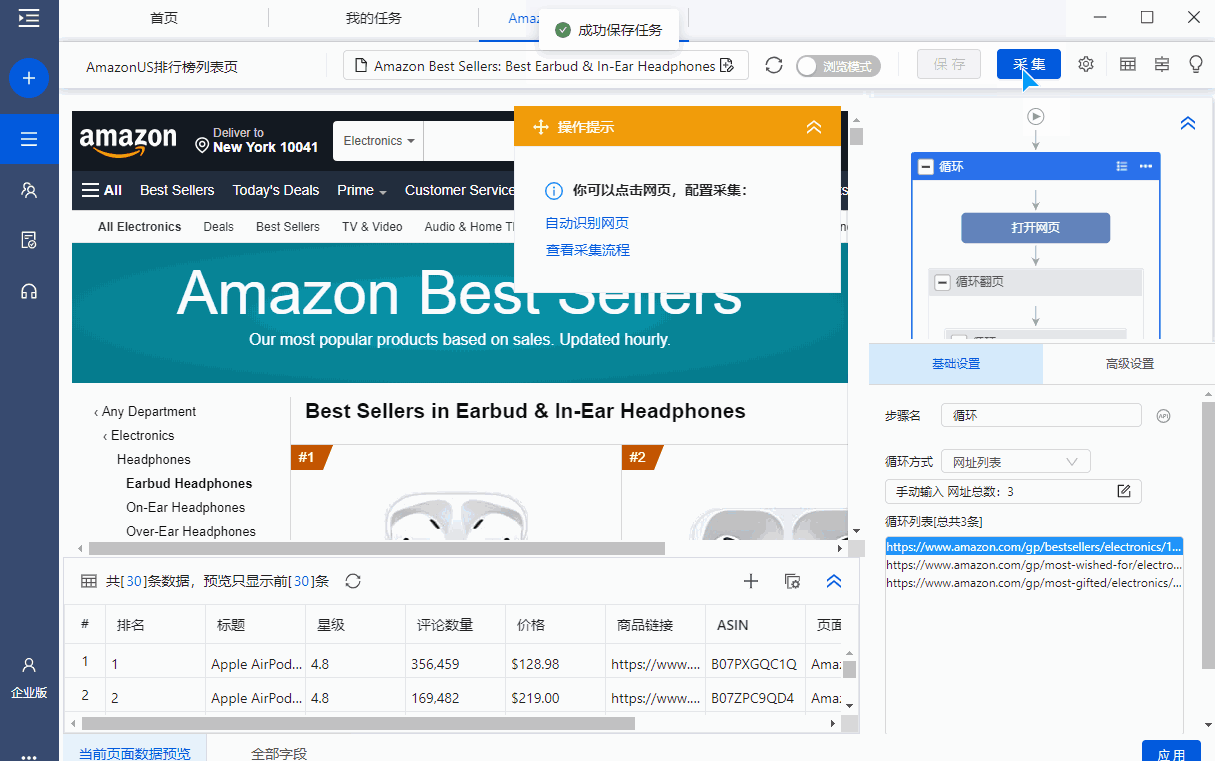Screen dimensions: 1215x761
Task: Click the list icon on the 循环 step header
Action: coord(1122,166)
